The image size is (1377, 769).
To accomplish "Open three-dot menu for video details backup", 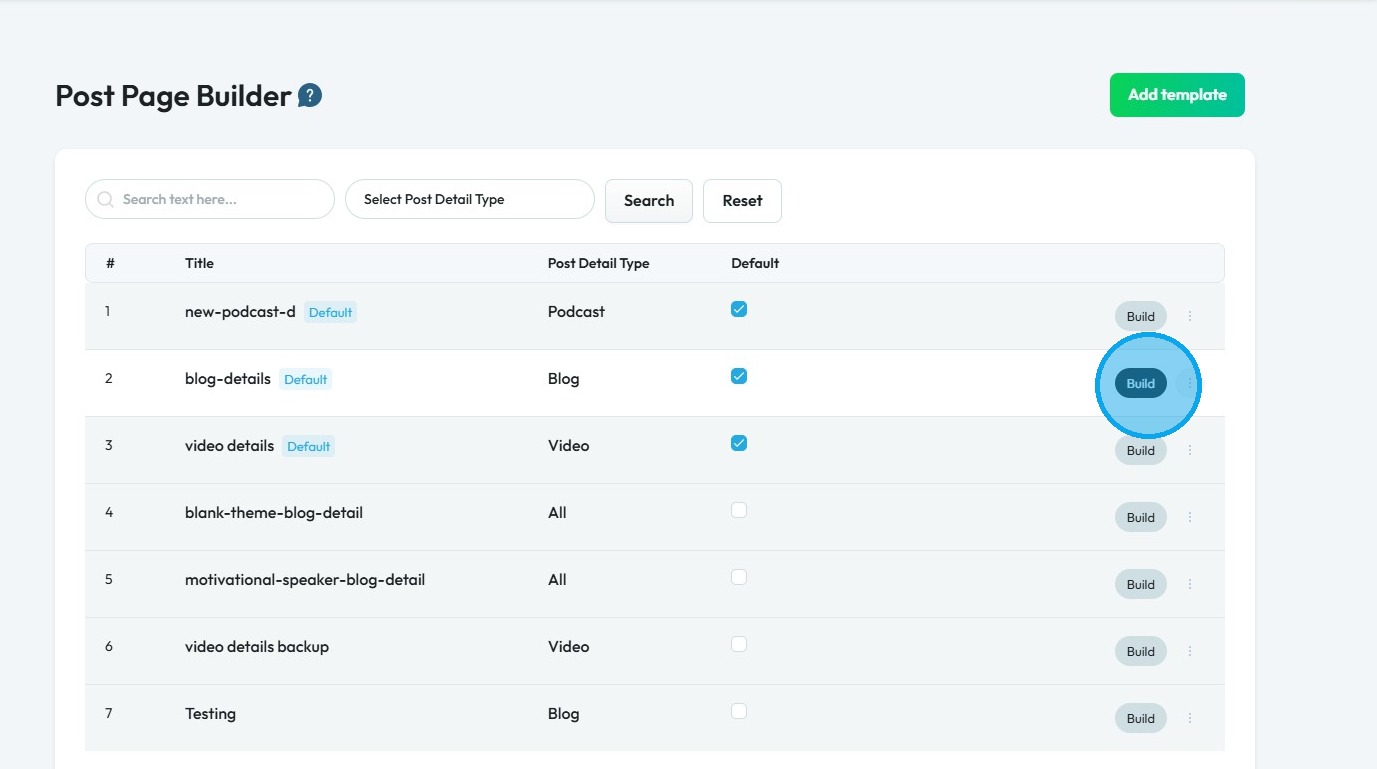I will click(x=1190, y=651).
